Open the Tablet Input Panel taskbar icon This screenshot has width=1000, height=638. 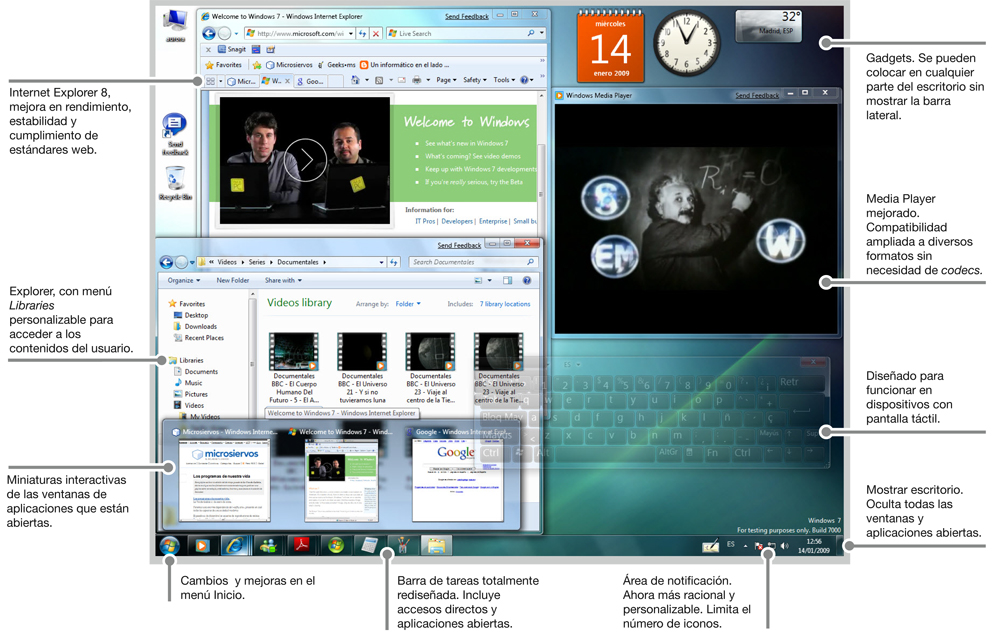click(x=710, y=546)
